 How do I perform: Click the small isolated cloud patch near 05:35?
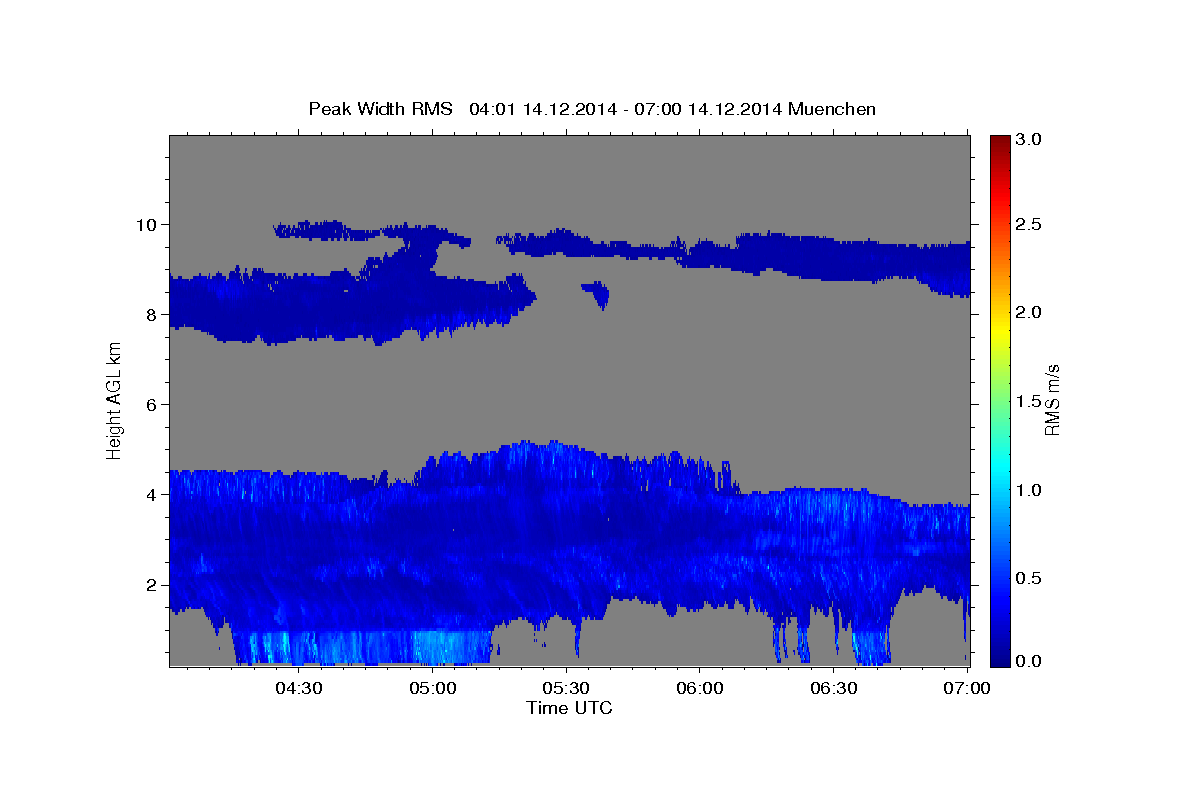(597, 295)
